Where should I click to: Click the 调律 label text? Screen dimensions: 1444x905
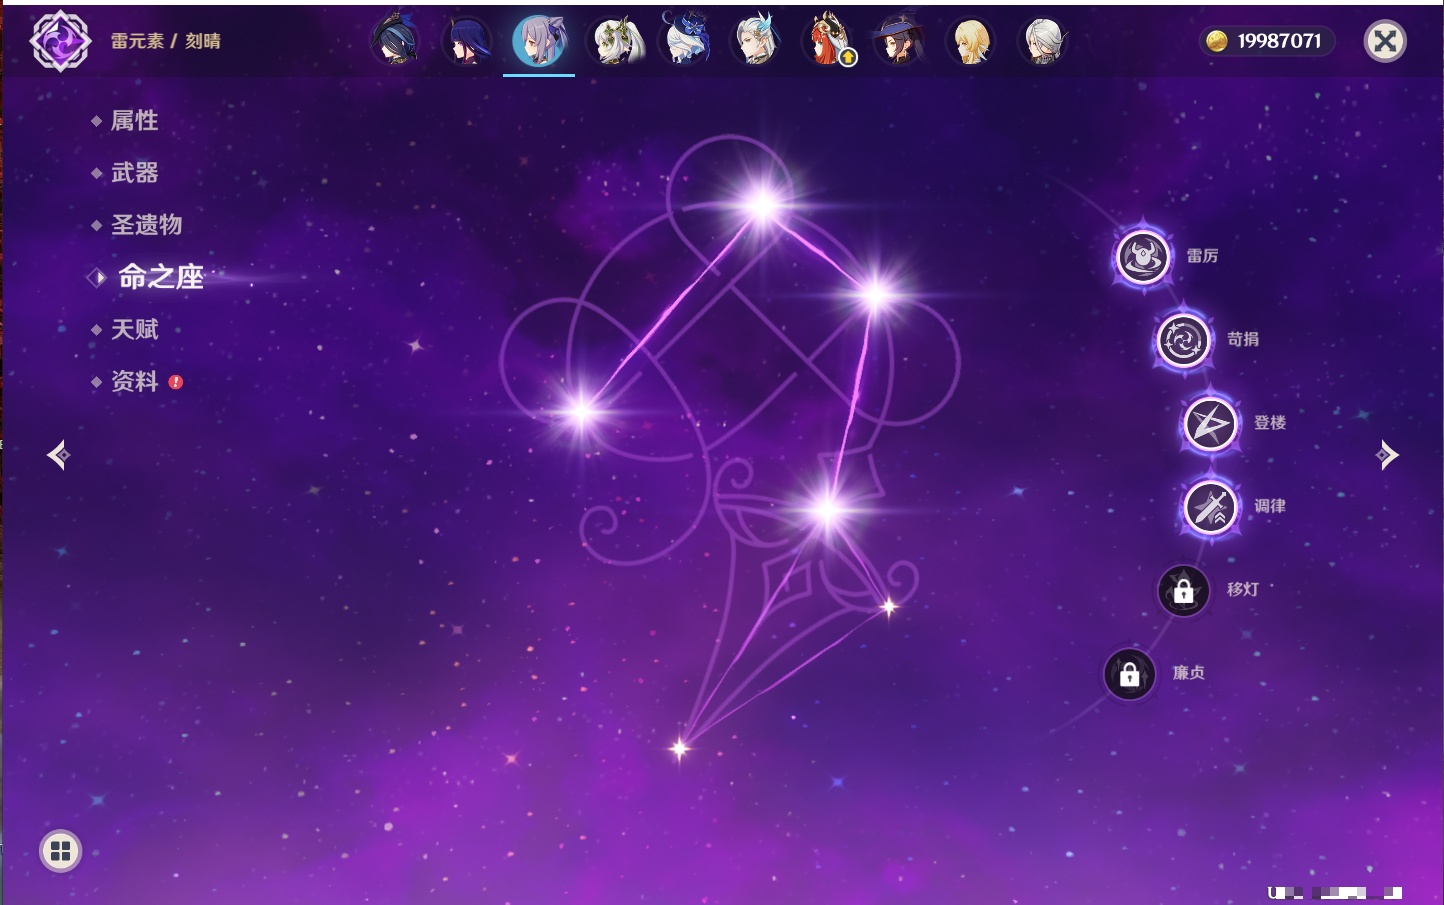click(x=1270, y=506)
